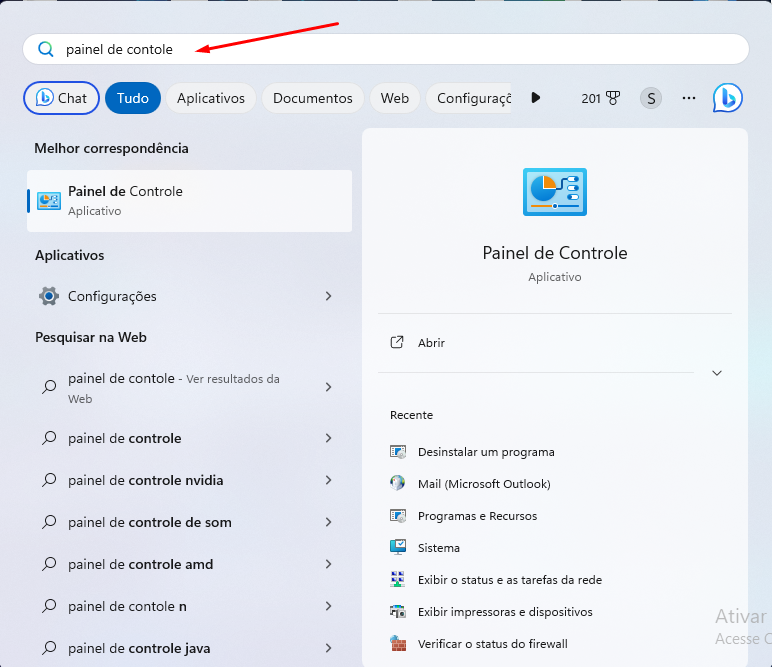
Task: Click the Desinstalar um programa icon
Action: point(398,452)
